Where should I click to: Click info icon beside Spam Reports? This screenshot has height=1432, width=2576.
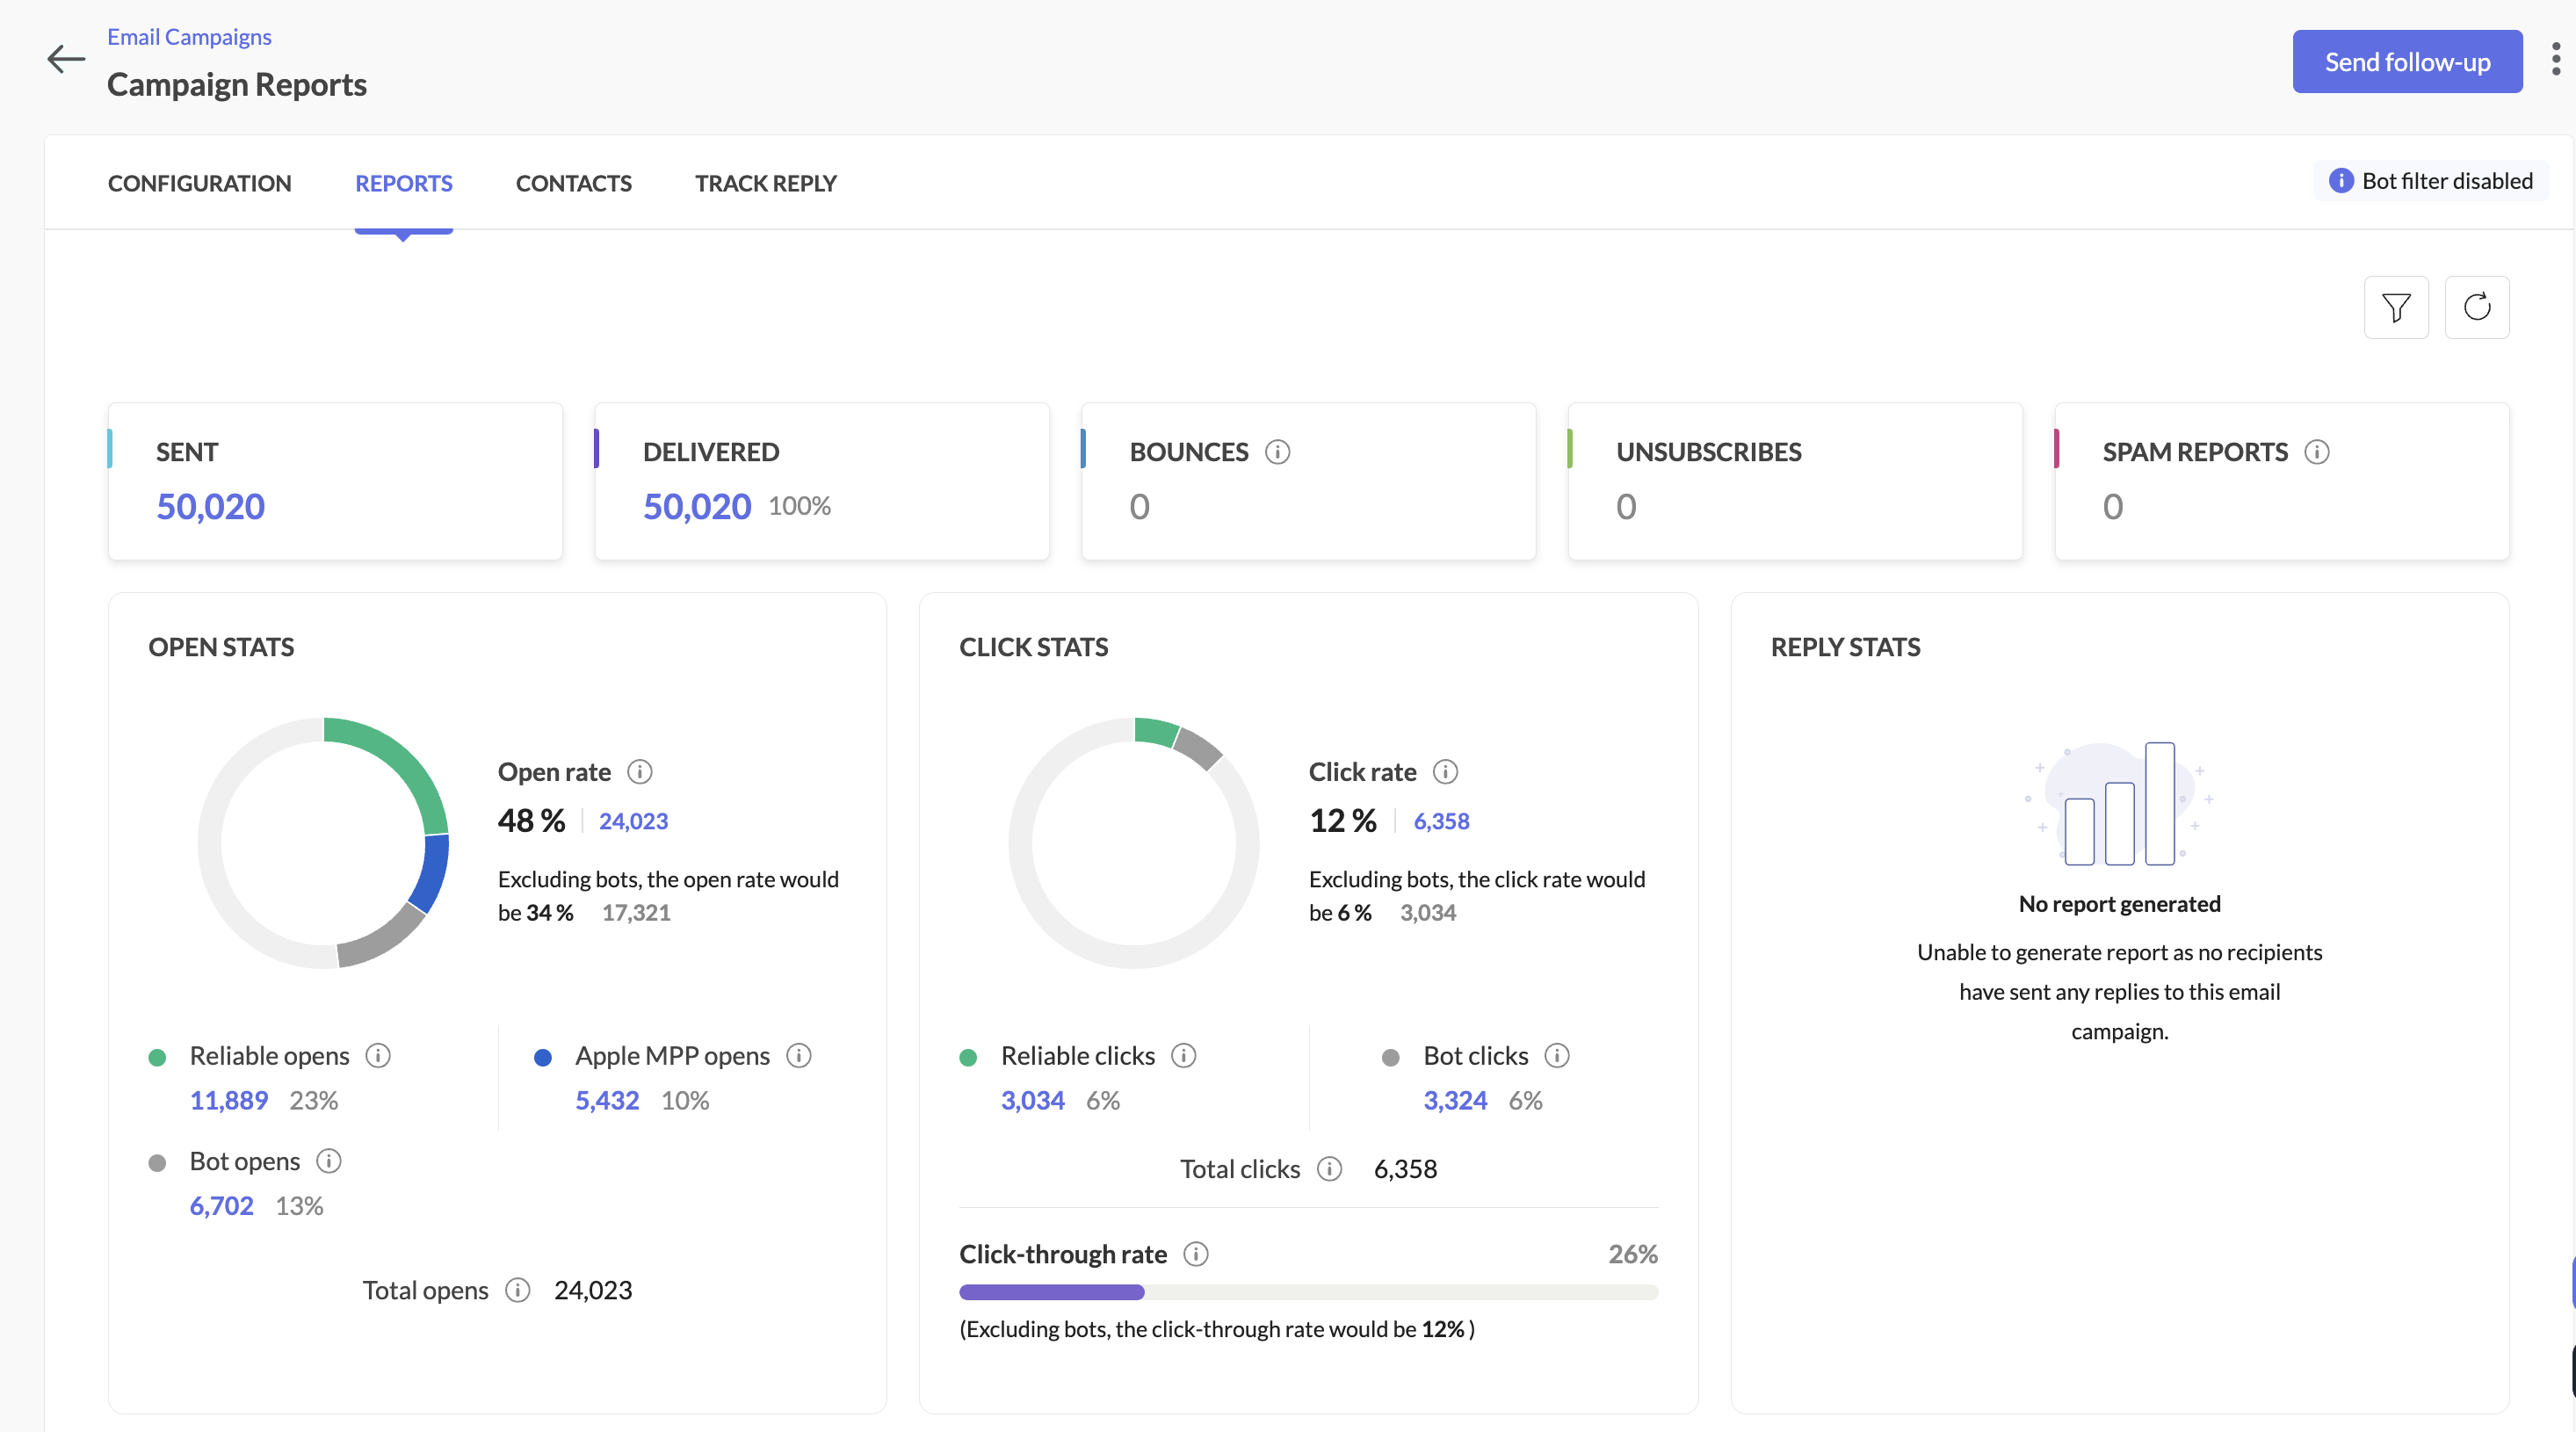click(2316, 452)
